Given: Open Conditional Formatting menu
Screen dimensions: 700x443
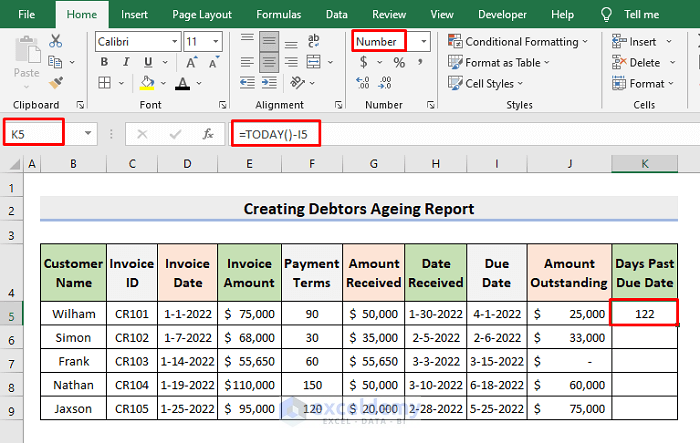Looking at the screenshot, I should [x=520, y=41].
